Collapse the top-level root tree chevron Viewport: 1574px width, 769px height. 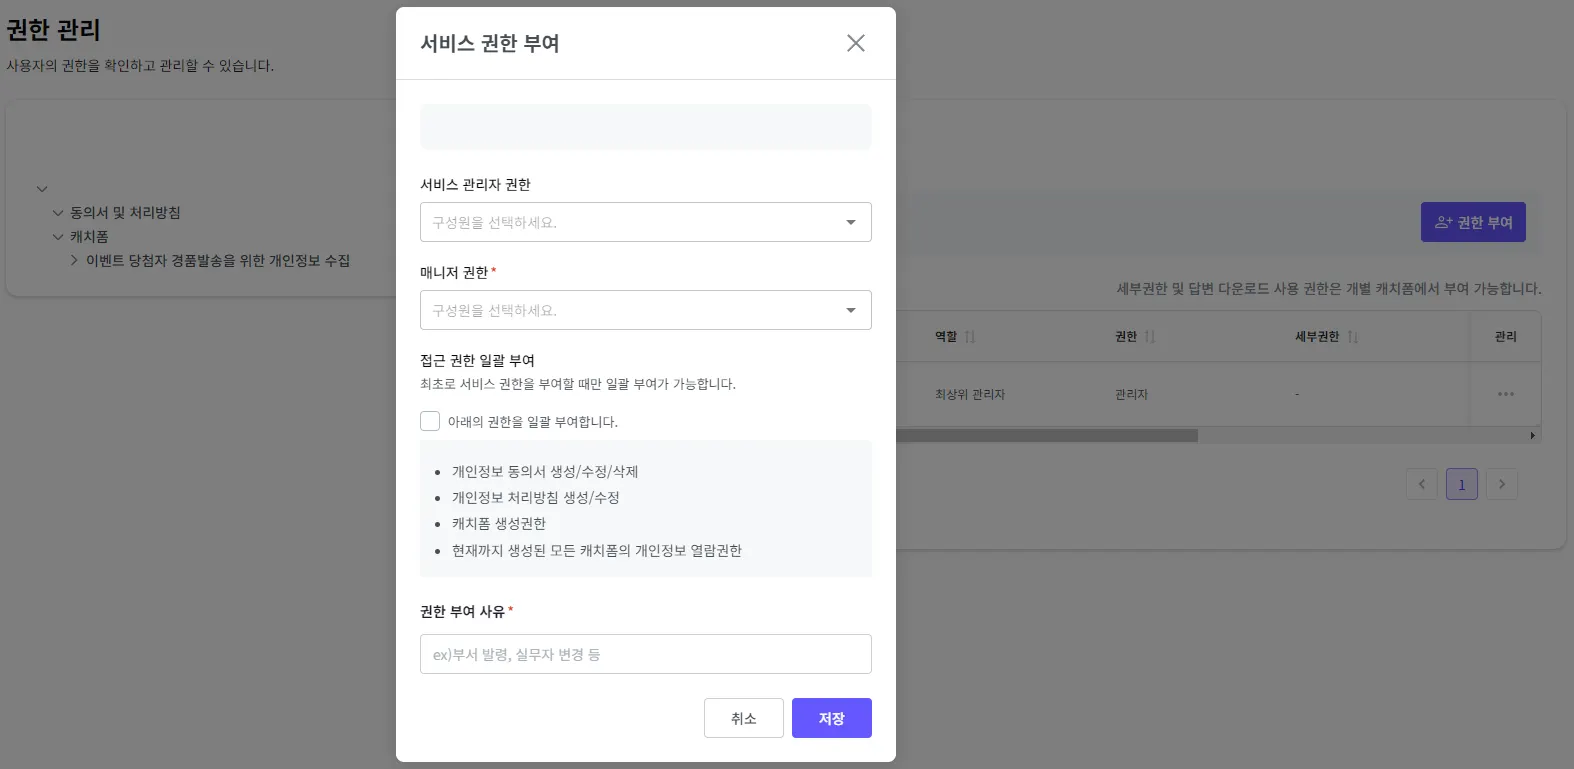tap(42, 189)
